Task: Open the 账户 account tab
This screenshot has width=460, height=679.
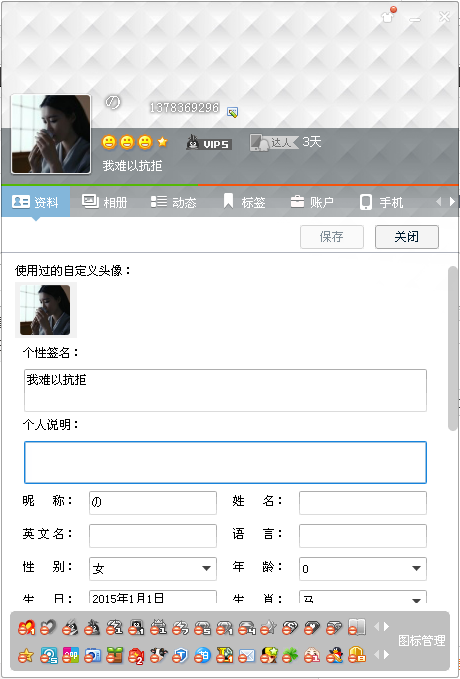Action: pyautogui.click(x=312, y=202)
